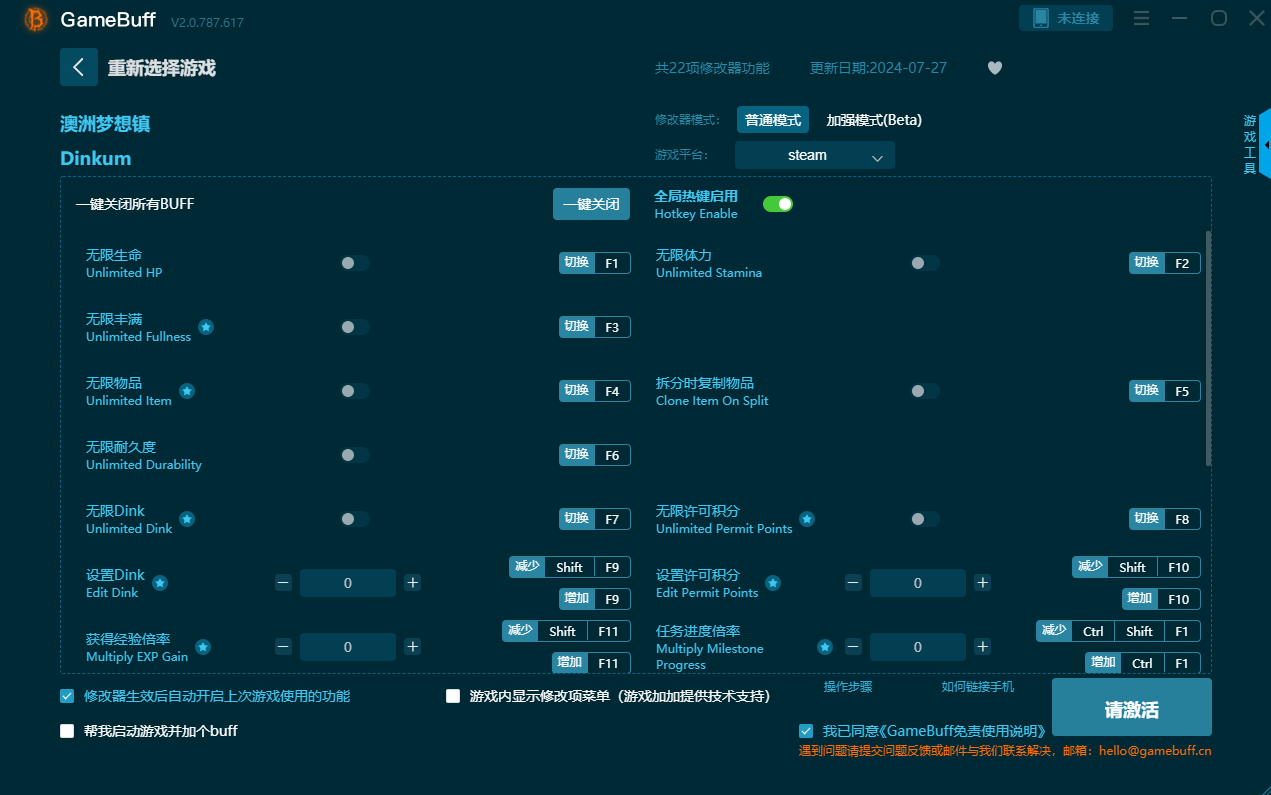The width and height of the screenshot is (1271, 795).
Task: Select 加强模式(Beta) mode tab
Action: (874, 120)
